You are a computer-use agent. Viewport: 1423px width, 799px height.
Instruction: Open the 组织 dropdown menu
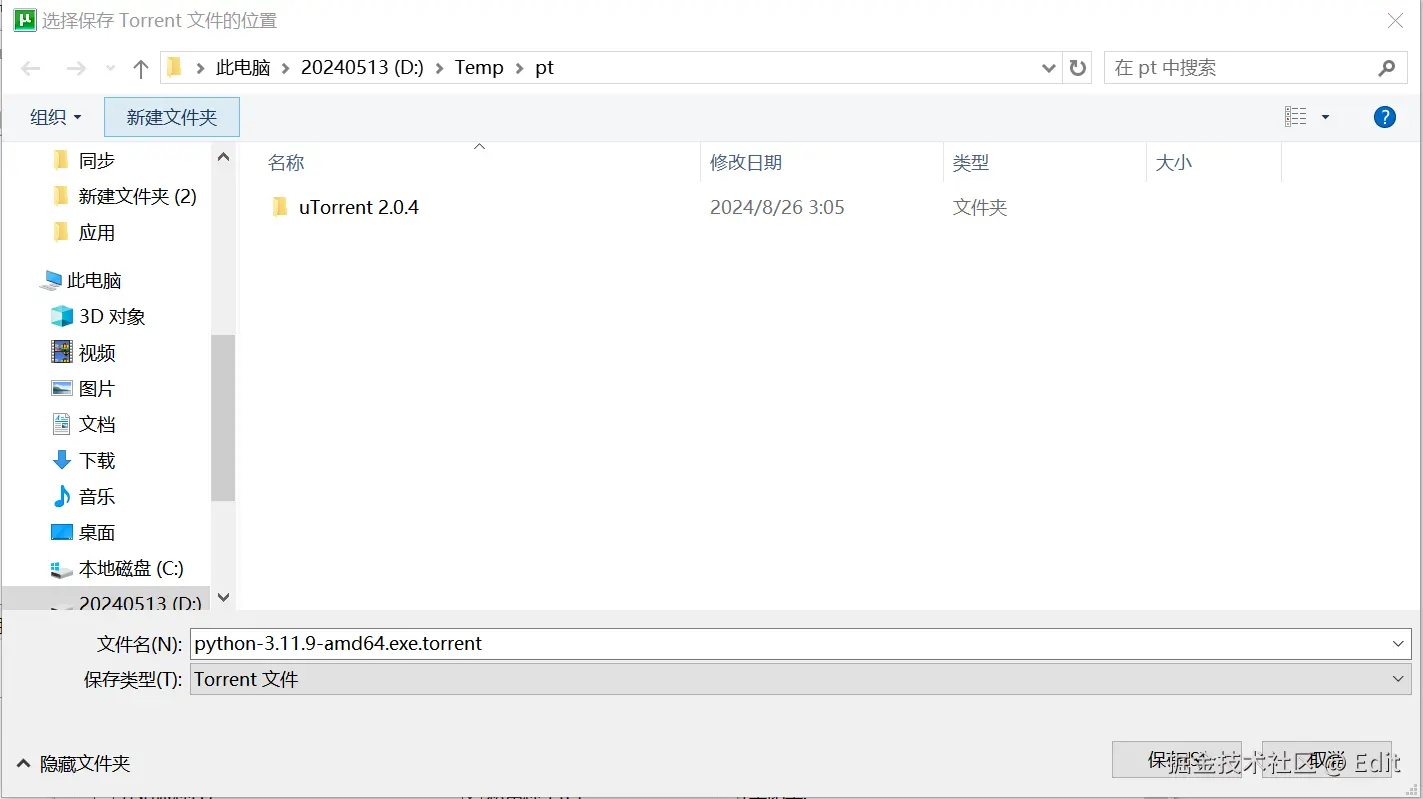(56, 117)
